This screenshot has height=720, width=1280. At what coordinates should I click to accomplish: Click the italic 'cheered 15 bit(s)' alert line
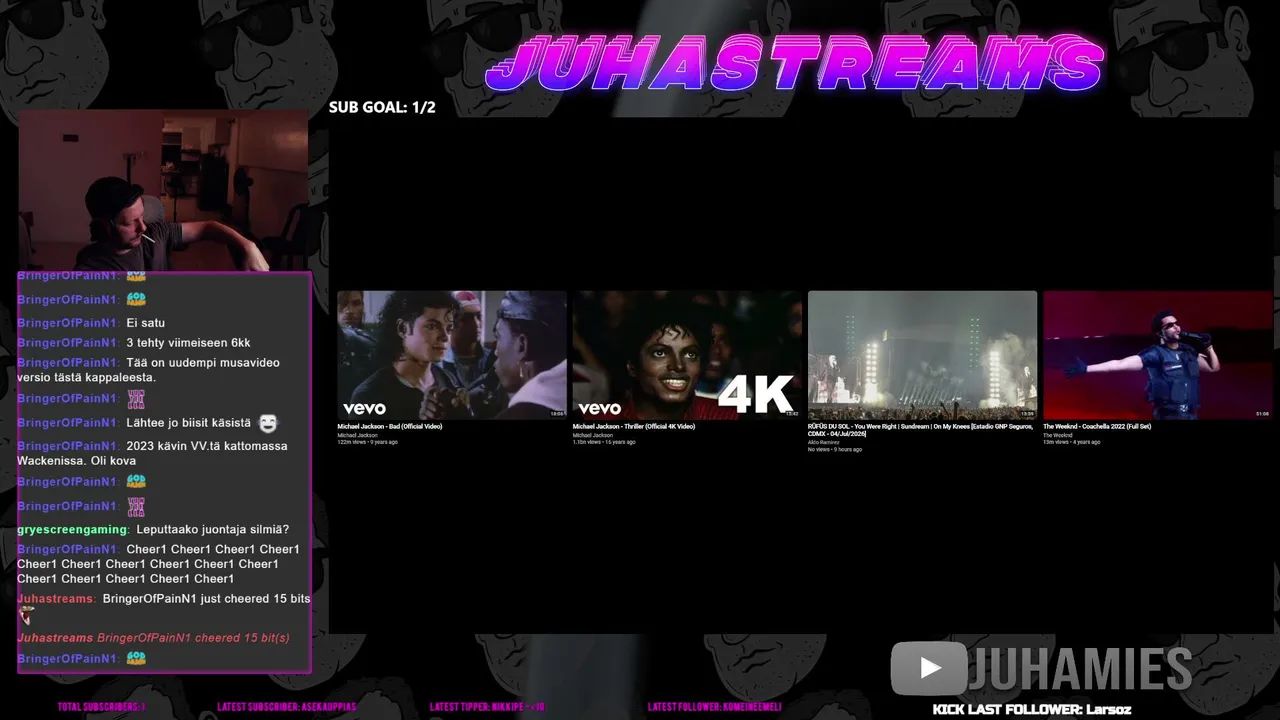pyautogui.click(x=153, y=638)
